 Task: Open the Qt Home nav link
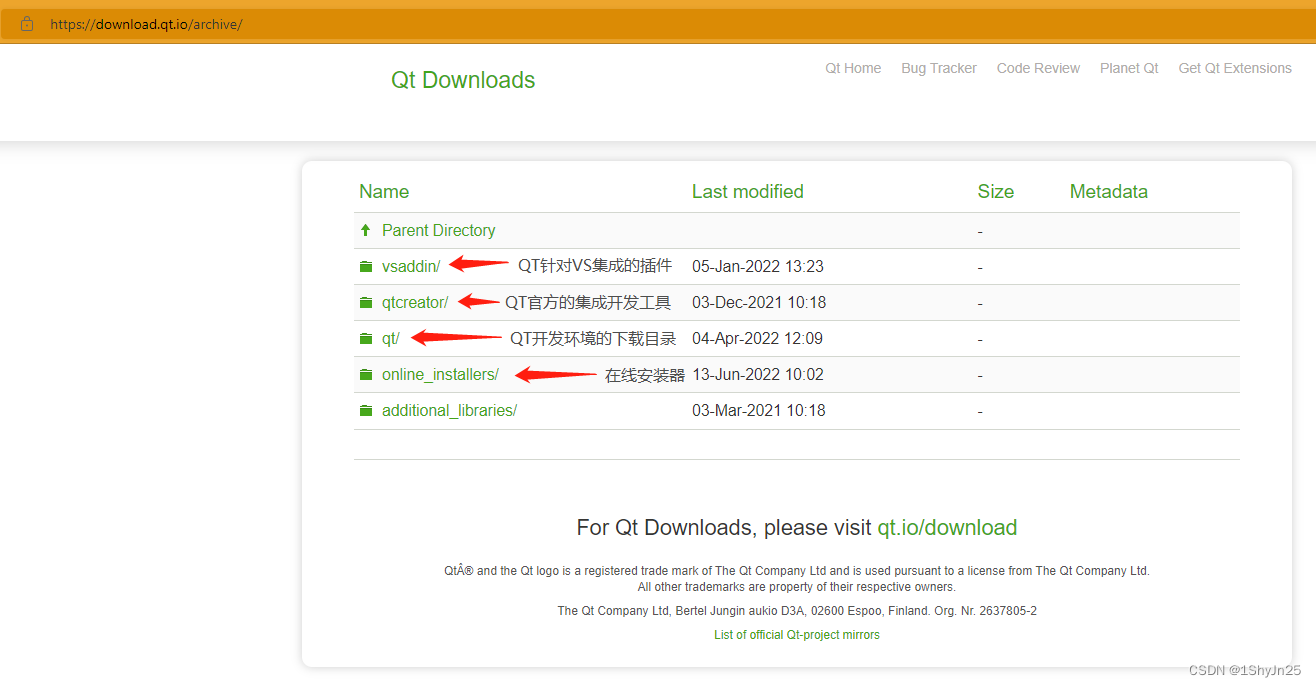[x=853, y=68]
